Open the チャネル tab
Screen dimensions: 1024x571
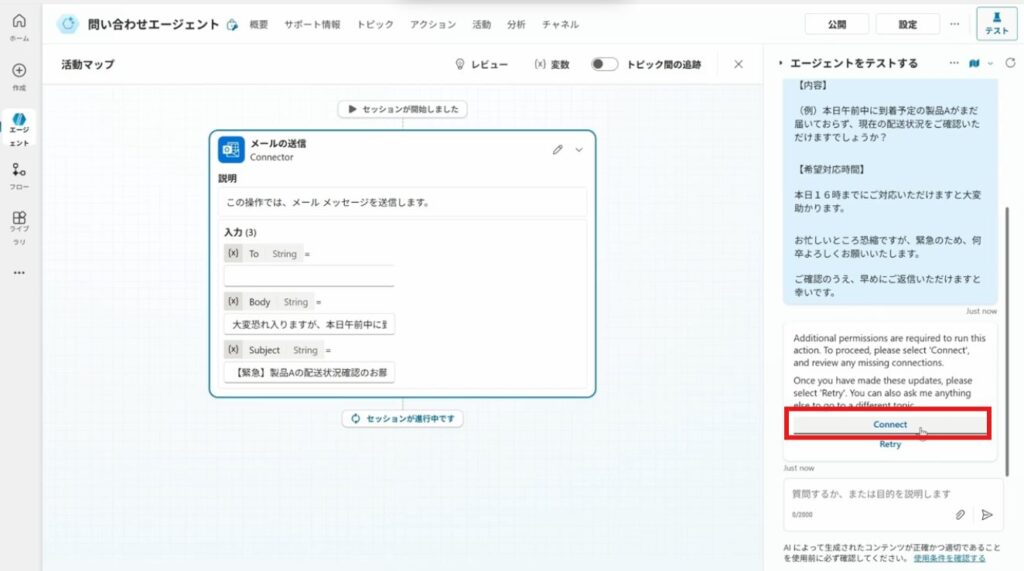coord(560,24)
